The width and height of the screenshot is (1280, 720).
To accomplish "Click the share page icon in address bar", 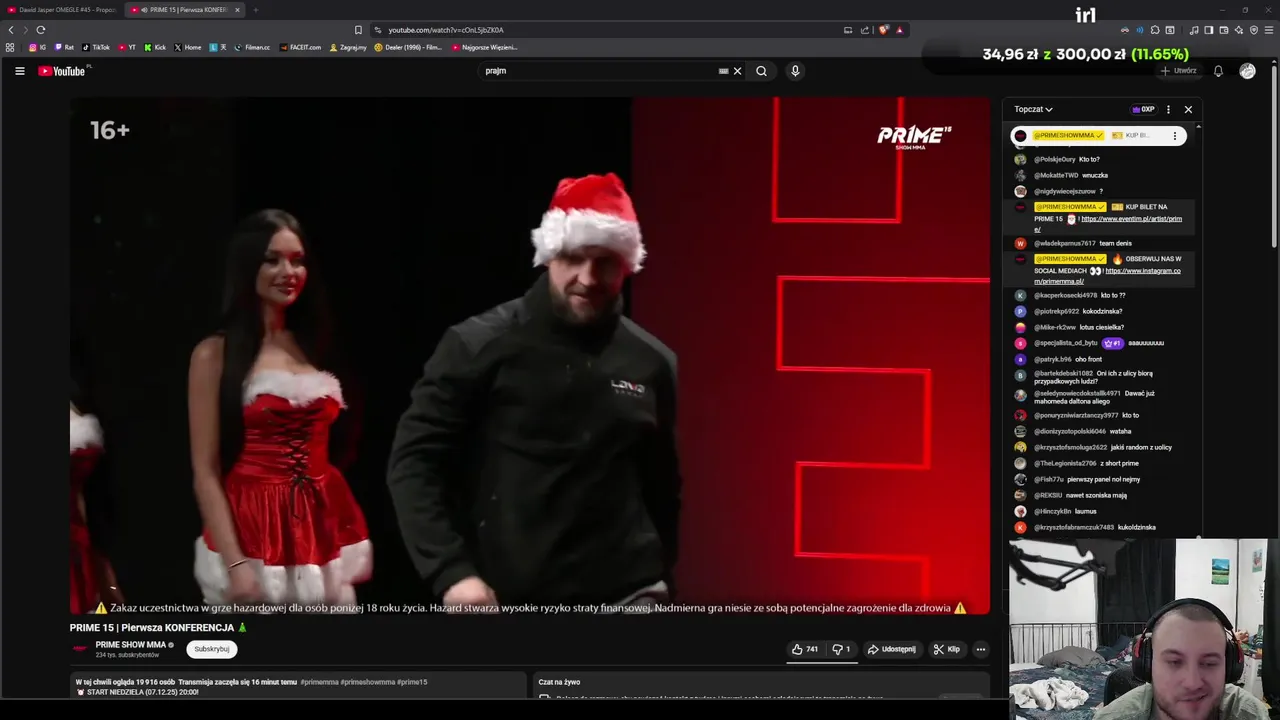I will (865, 30).
